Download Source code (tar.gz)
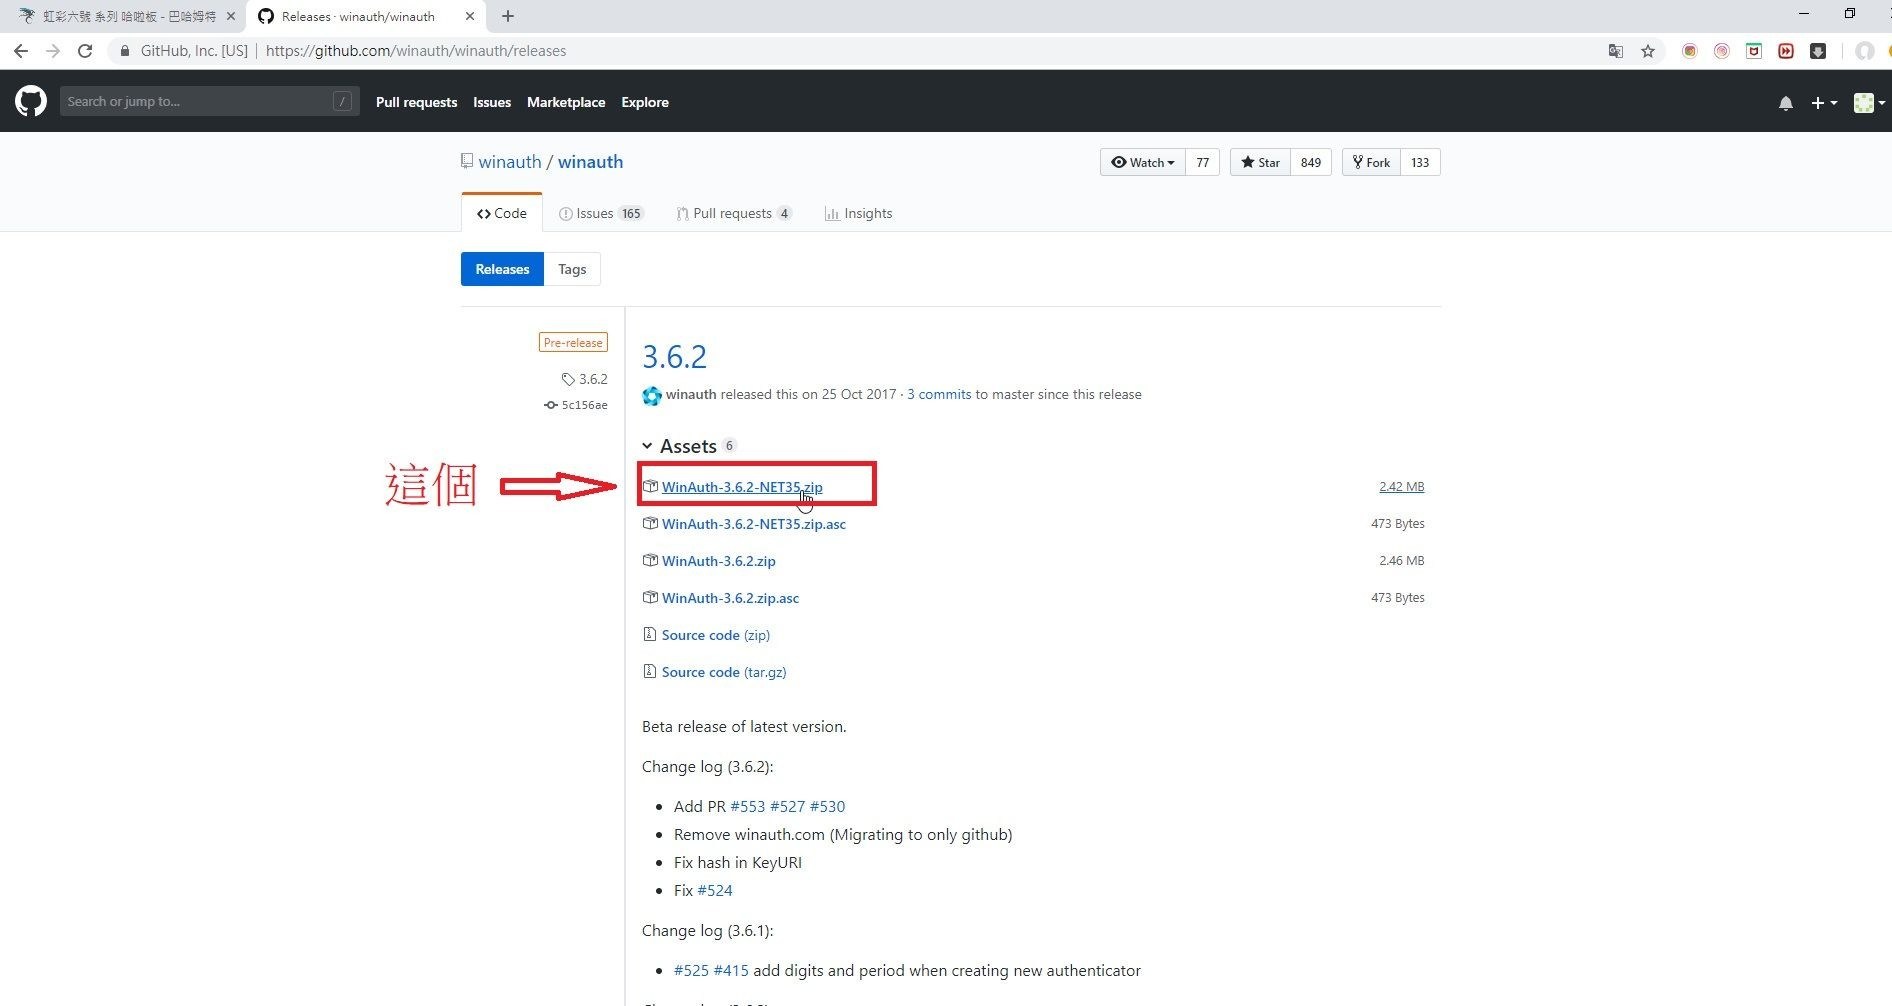 (724, 672)
